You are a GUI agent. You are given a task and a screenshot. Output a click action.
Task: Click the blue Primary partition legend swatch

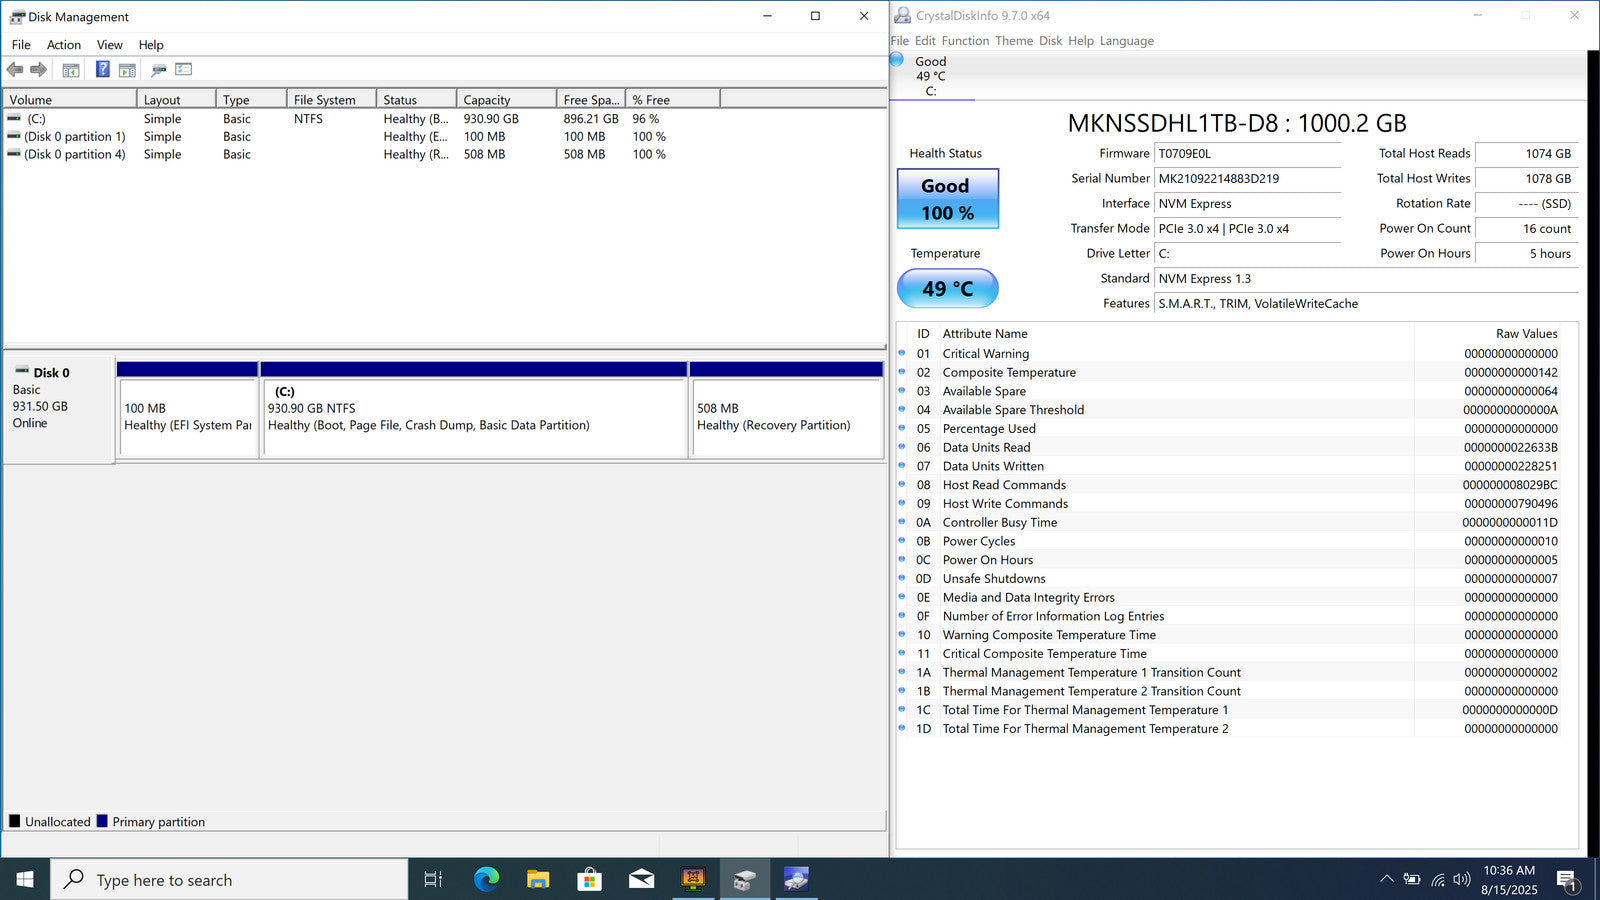point(102,822)
